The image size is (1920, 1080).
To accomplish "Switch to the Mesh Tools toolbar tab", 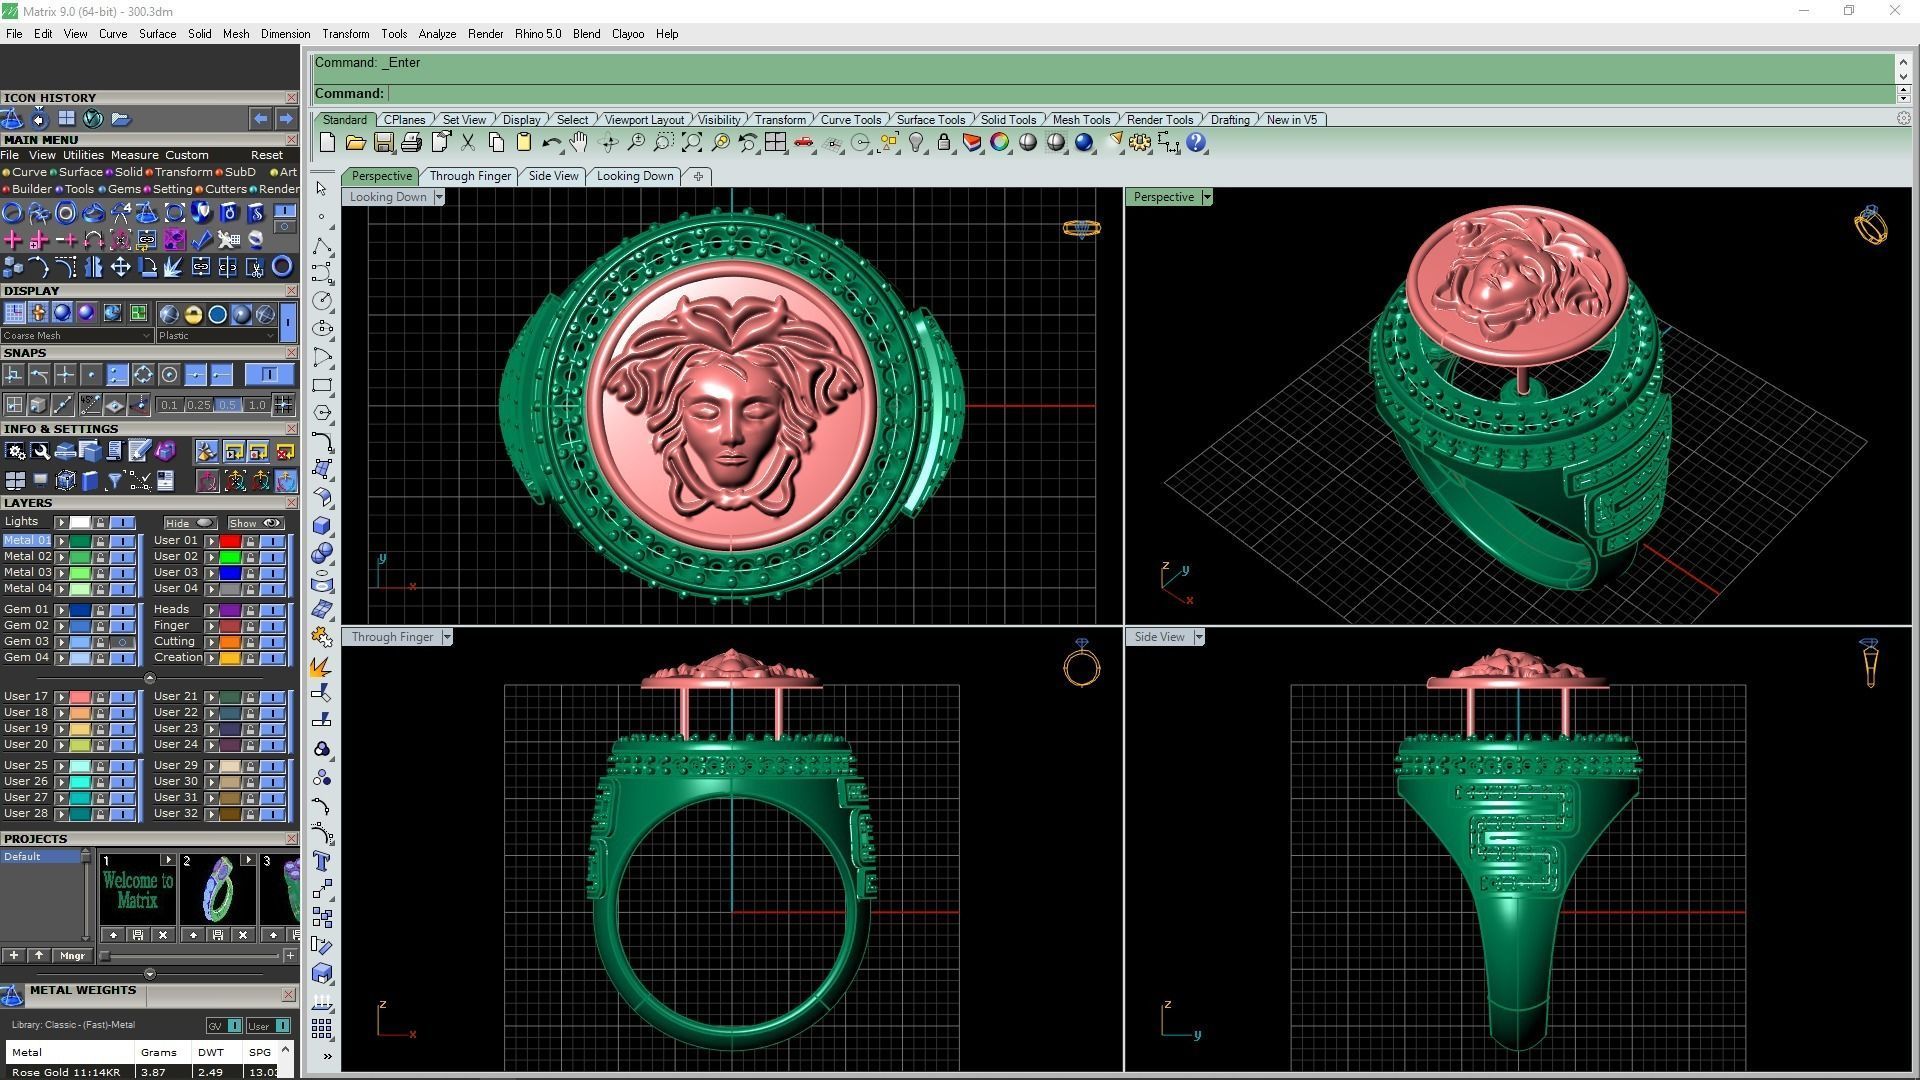I will [x=1081, y=120].
